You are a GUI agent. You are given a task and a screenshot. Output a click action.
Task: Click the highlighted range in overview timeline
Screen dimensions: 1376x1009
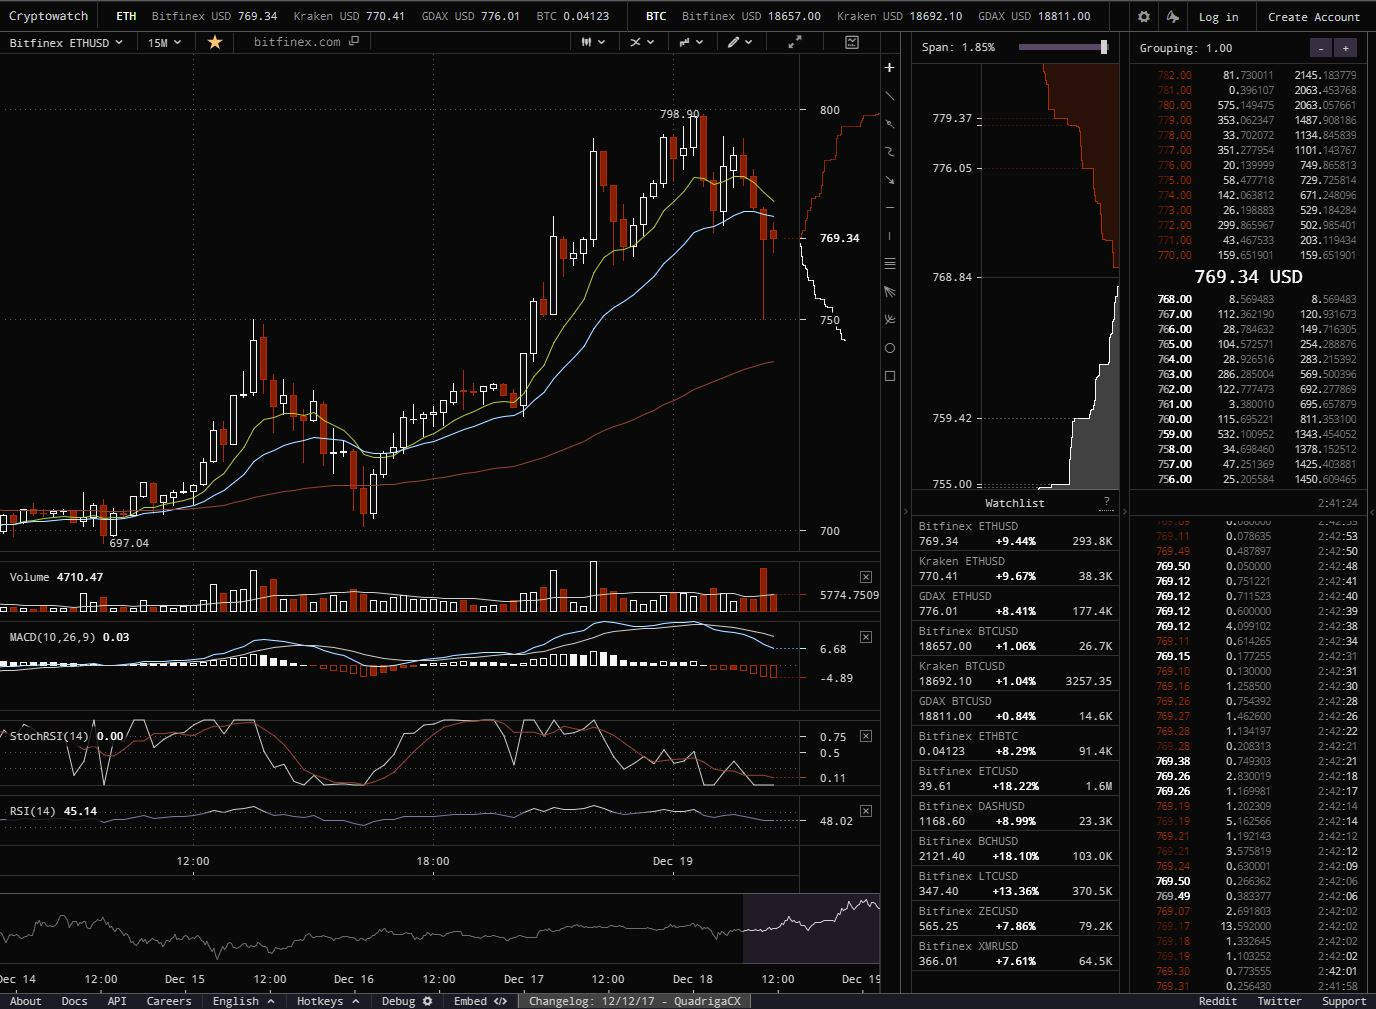811,929
